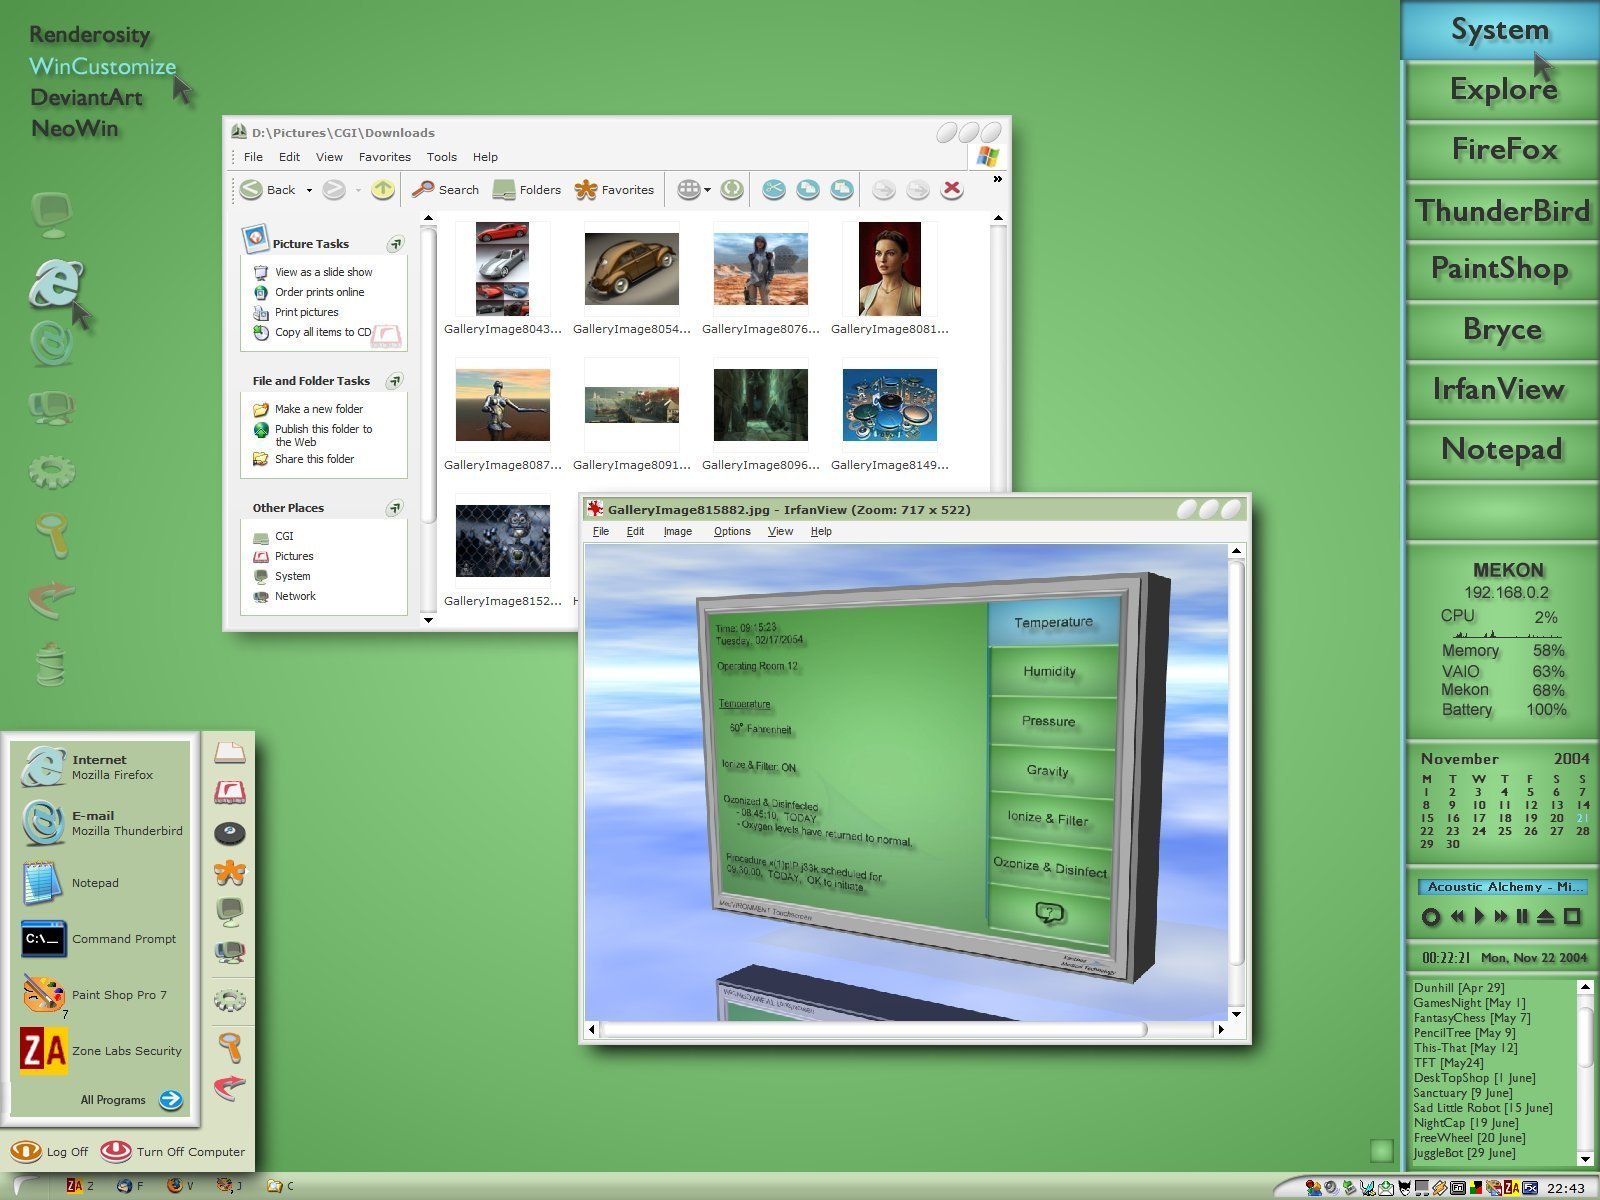Open the Back history dropdown arrow
1600x1200 pixels.
click(309, 190)
